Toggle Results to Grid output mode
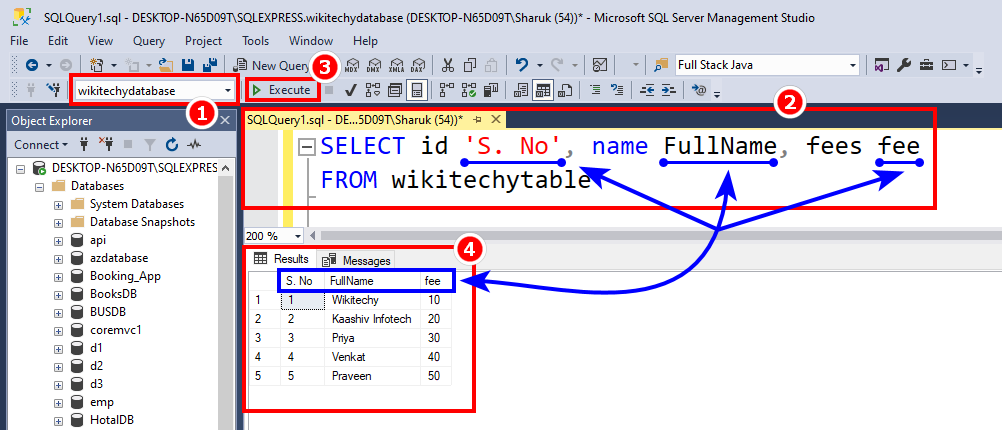Viewport: 1002px width, 430px height. [x=543, y=90]
